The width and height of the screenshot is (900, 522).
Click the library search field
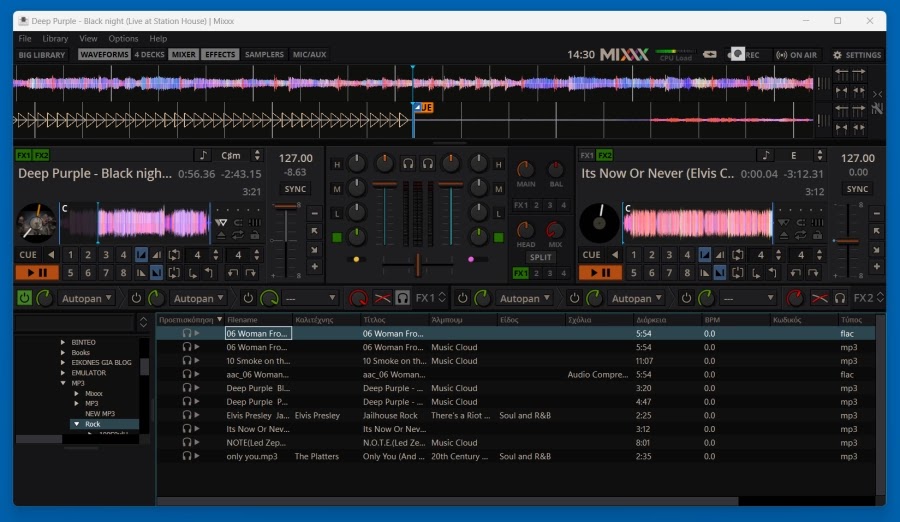click(75, 322)
